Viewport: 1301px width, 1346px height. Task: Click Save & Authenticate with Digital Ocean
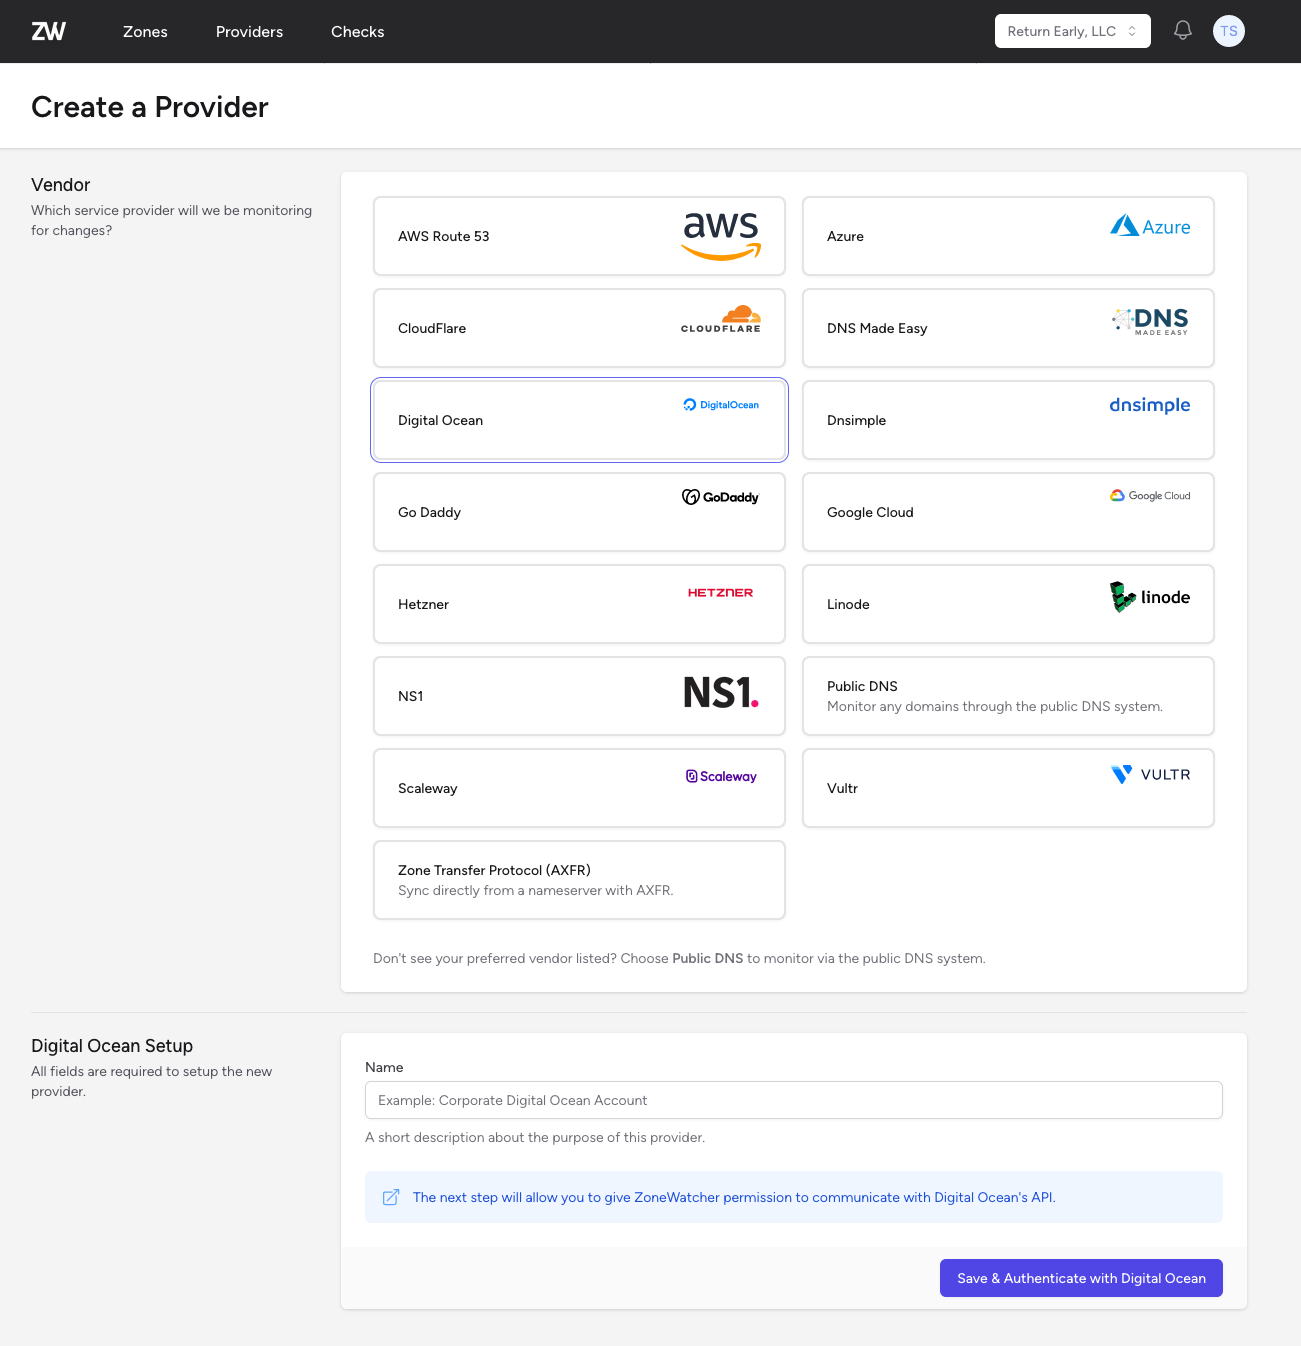click(1080, 1277)
